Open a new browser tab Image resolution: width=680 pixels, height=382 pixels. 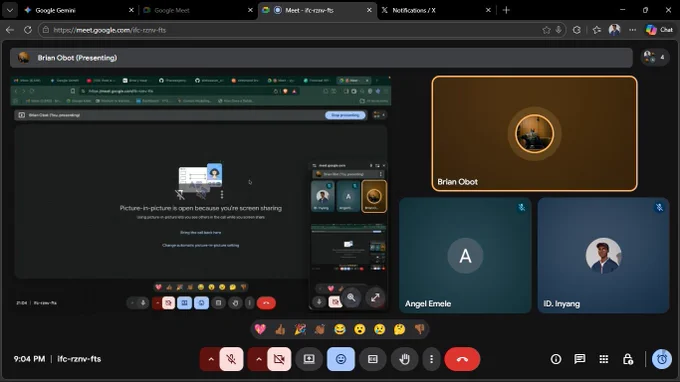pyautogui.click(x=506, y=10)
